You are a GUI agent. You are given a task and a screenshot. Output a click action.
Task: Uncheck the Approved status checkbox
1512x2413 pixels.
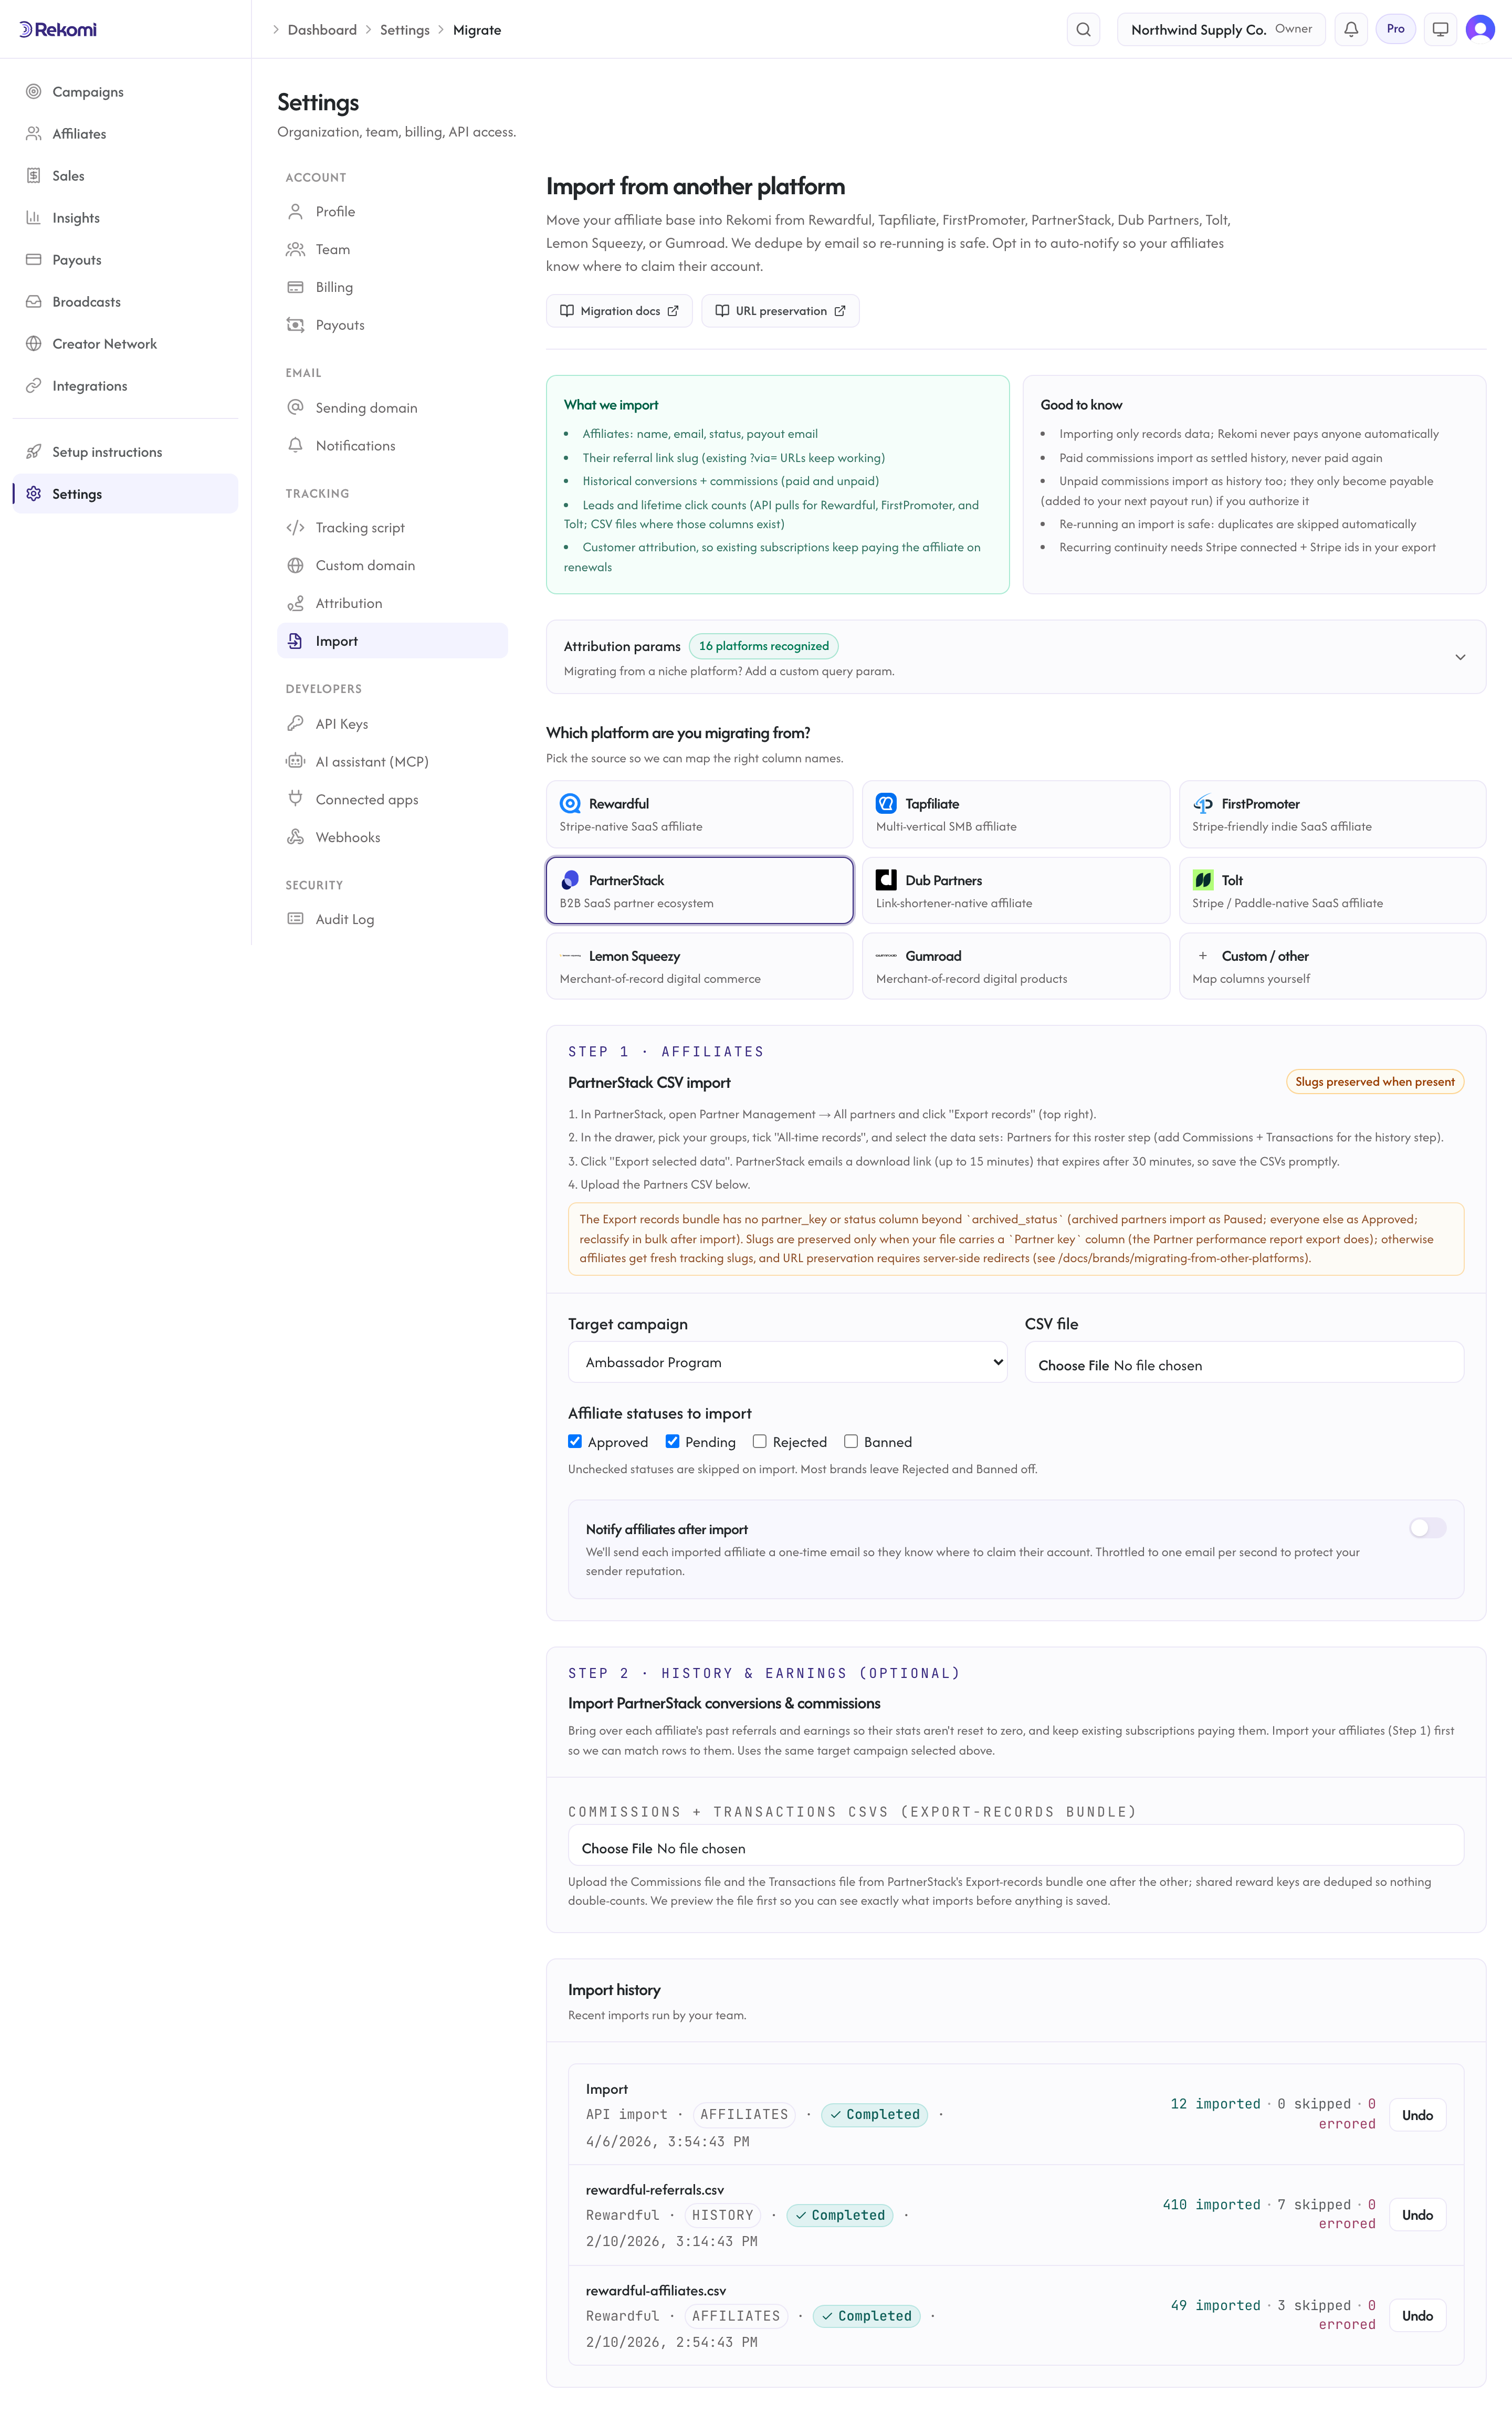click(x=575, y=1442)
